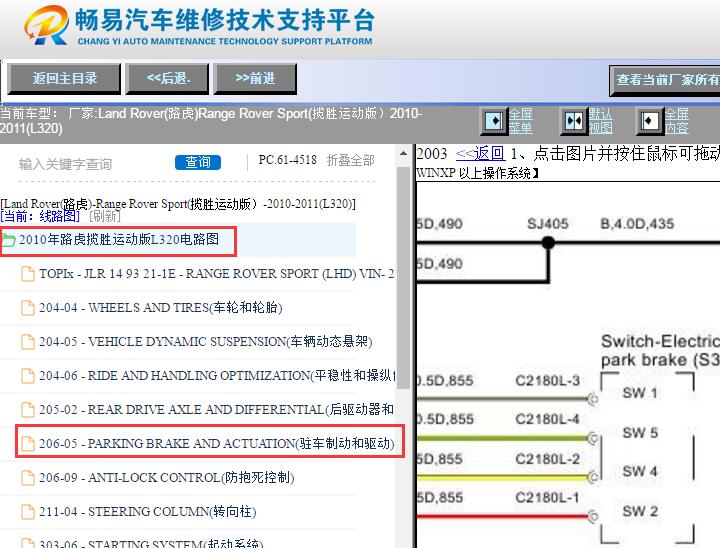Click the document icon beside 206-05 entry
Image resolution: width=720 pixels, height=548 pixels.
[28, 444]
